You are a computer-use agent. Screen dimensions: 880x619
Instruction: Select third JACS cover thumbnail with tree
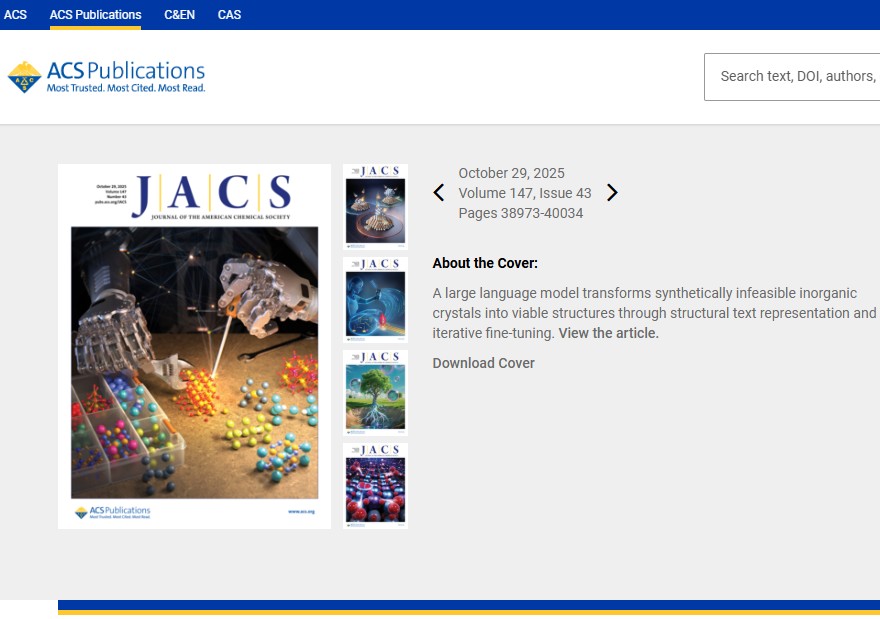coord(375,393)
